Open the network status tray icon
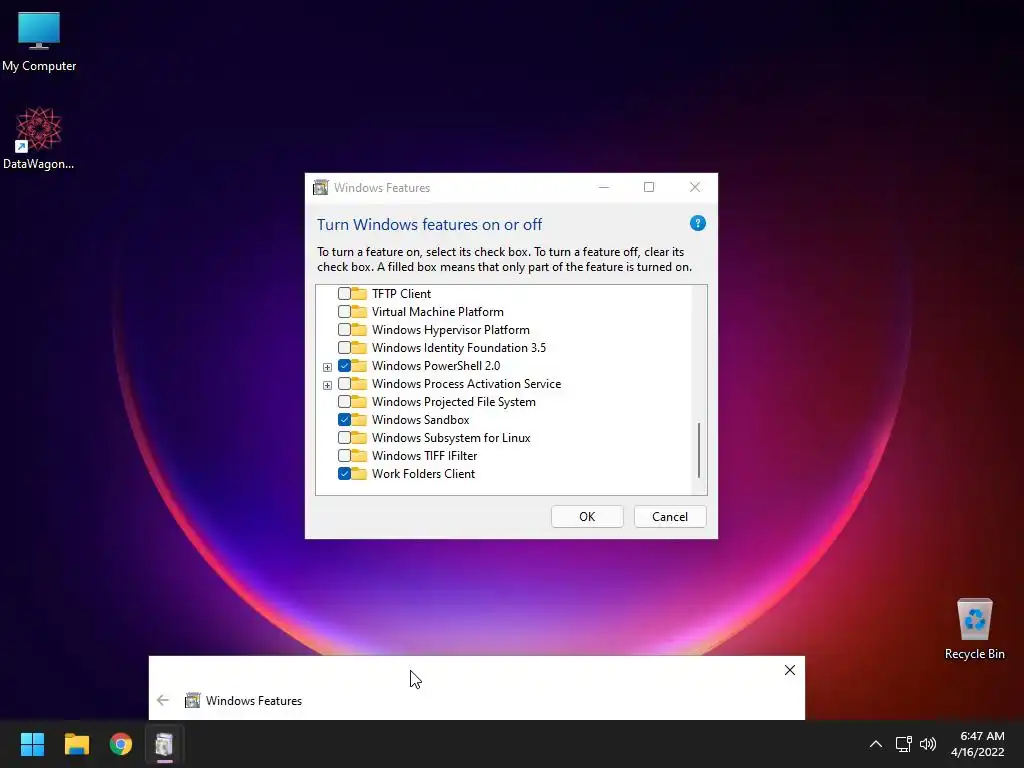 (x=903, y=744)
